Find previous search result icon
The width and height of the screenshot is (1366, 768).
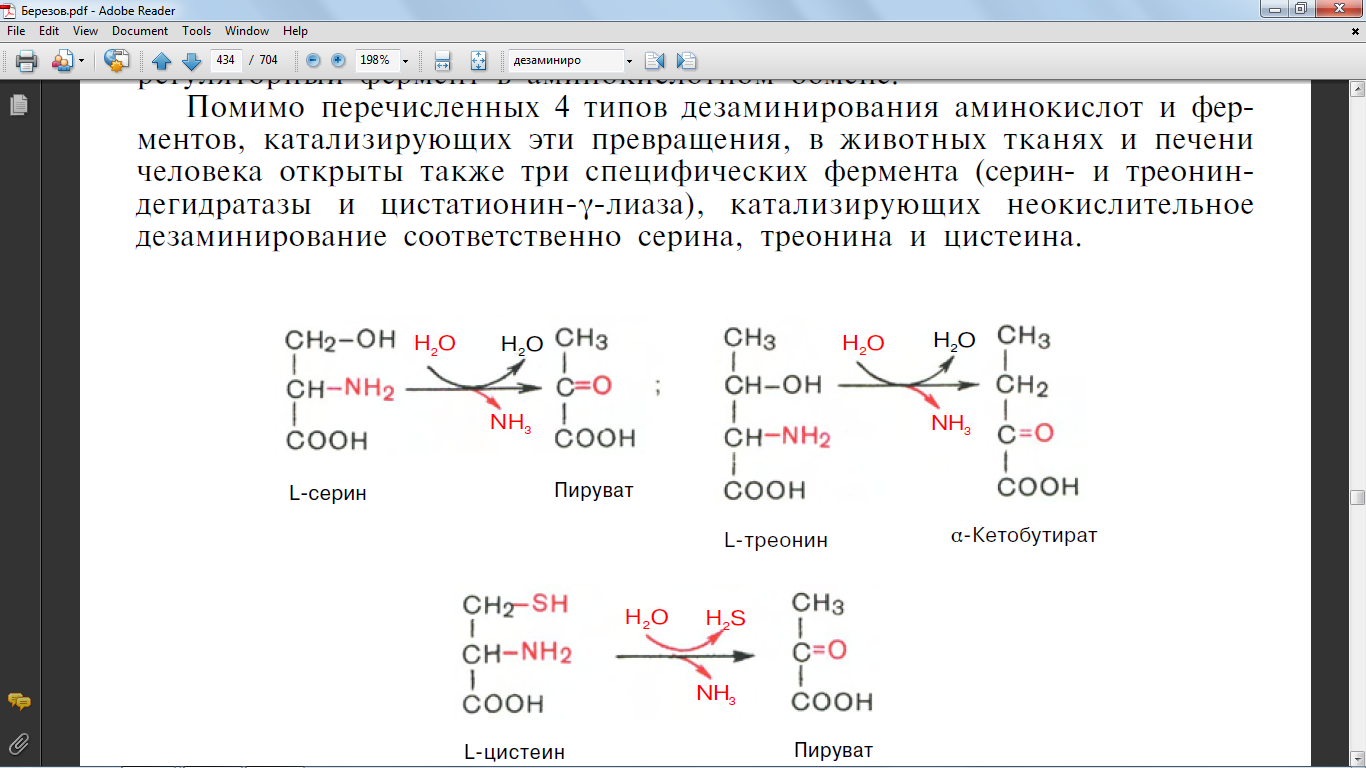654,60
